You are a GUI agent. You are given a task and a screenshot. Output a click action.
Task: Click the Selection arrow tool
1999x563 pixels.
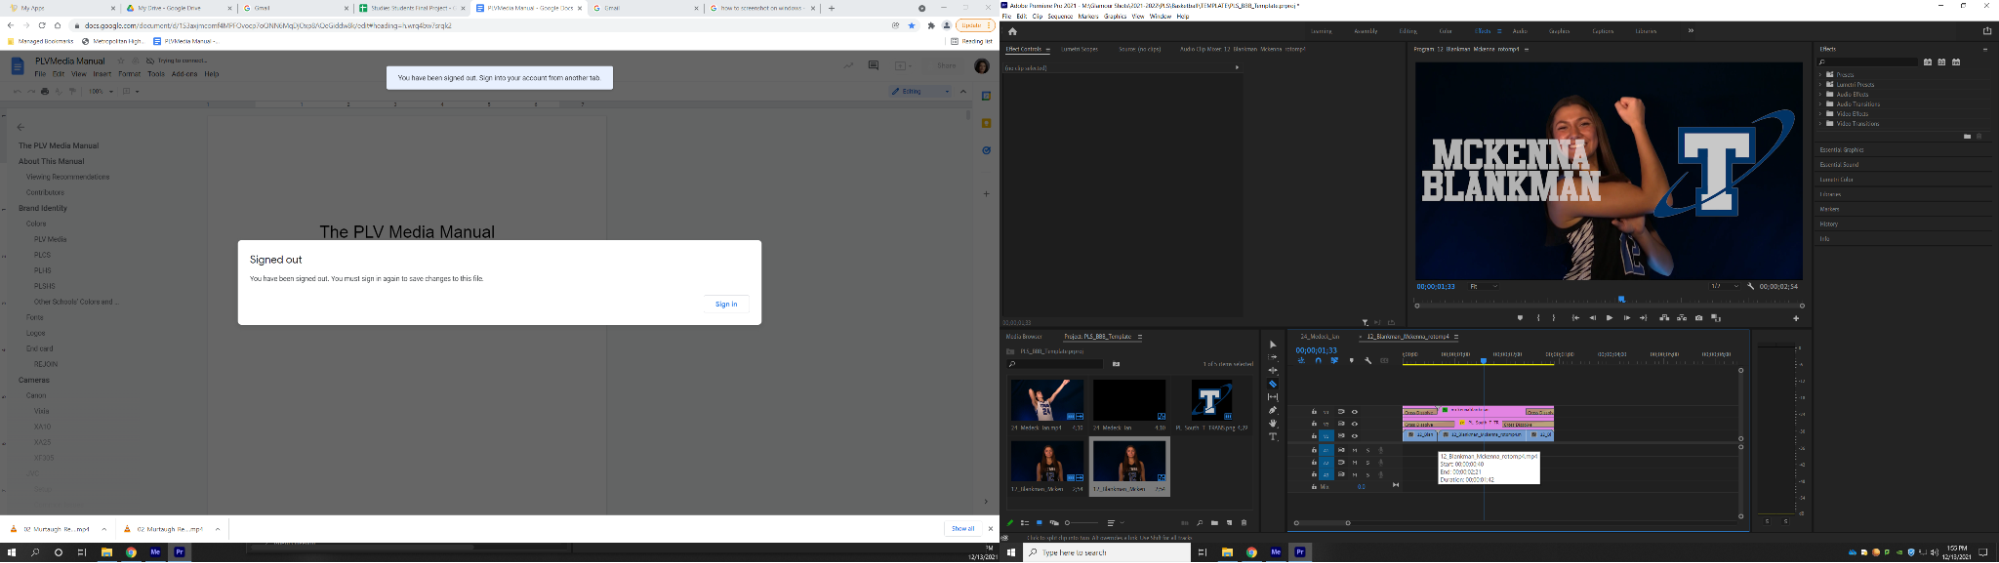pos(1273,344)
